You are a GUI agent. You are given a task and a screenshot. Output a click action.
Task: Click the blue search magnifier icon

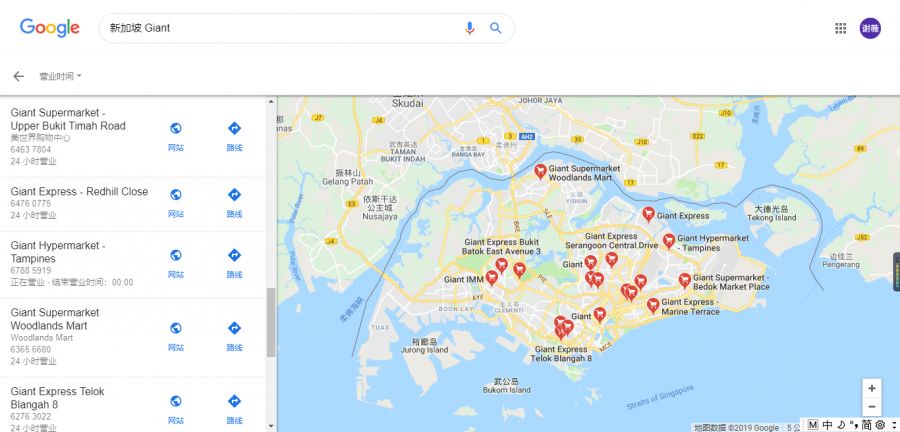(495, 28)
